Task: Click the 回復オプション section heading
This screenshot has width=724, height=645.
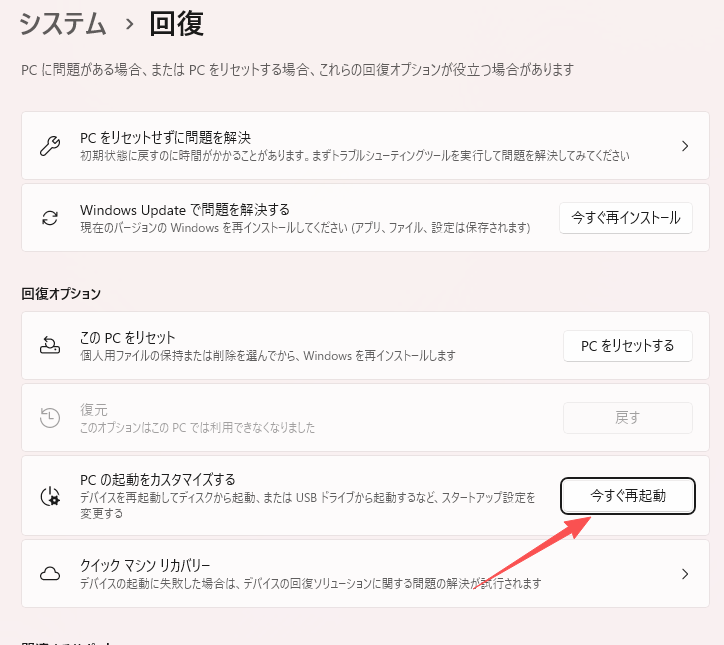Action: [61, 294]
